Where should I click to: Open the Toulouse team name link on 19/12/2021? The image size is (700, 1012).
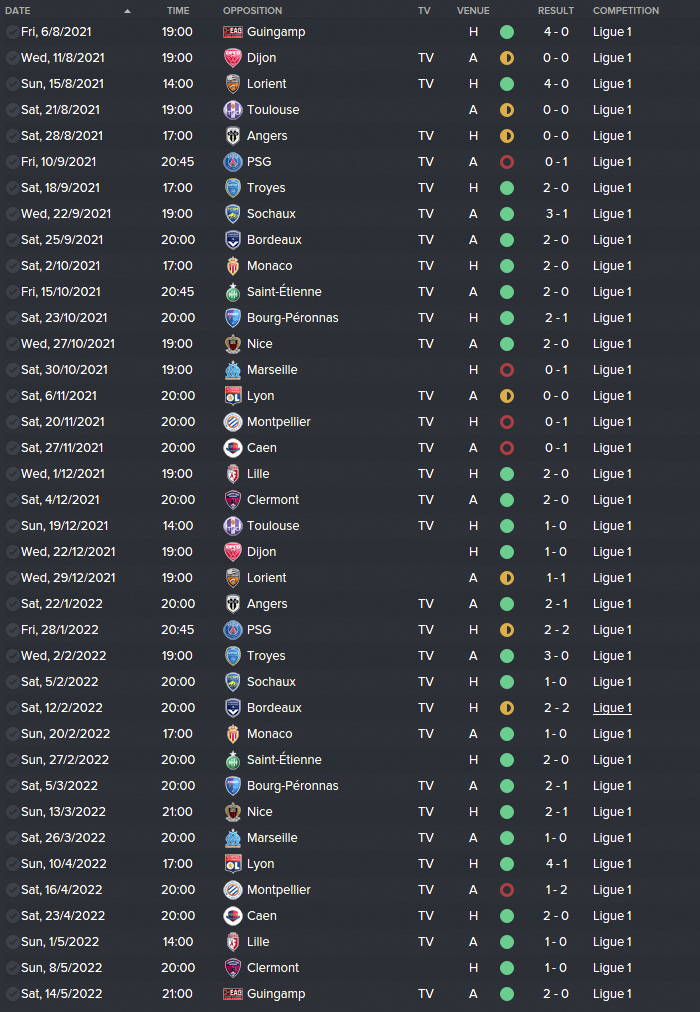(272, 526)
